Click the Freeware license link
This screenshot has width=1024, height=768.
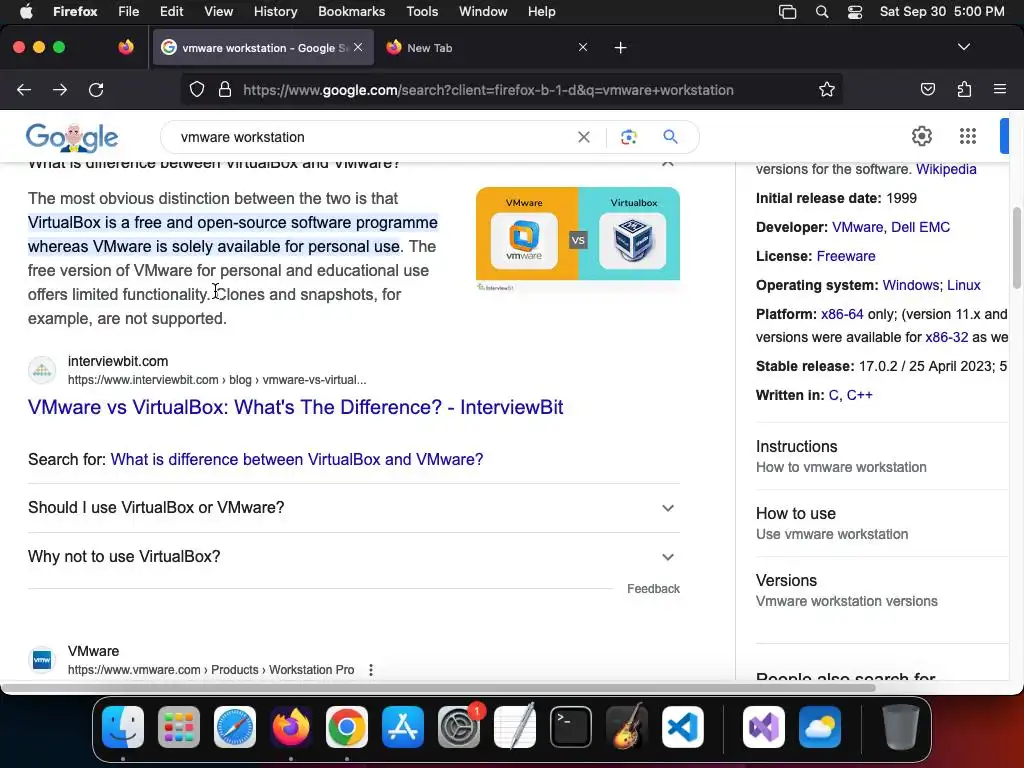[846, 257]
